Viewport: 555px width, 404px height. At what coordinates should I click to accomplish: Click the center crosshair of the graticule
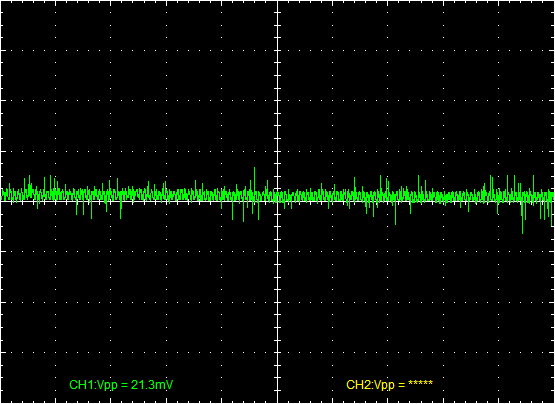[278, 201]
